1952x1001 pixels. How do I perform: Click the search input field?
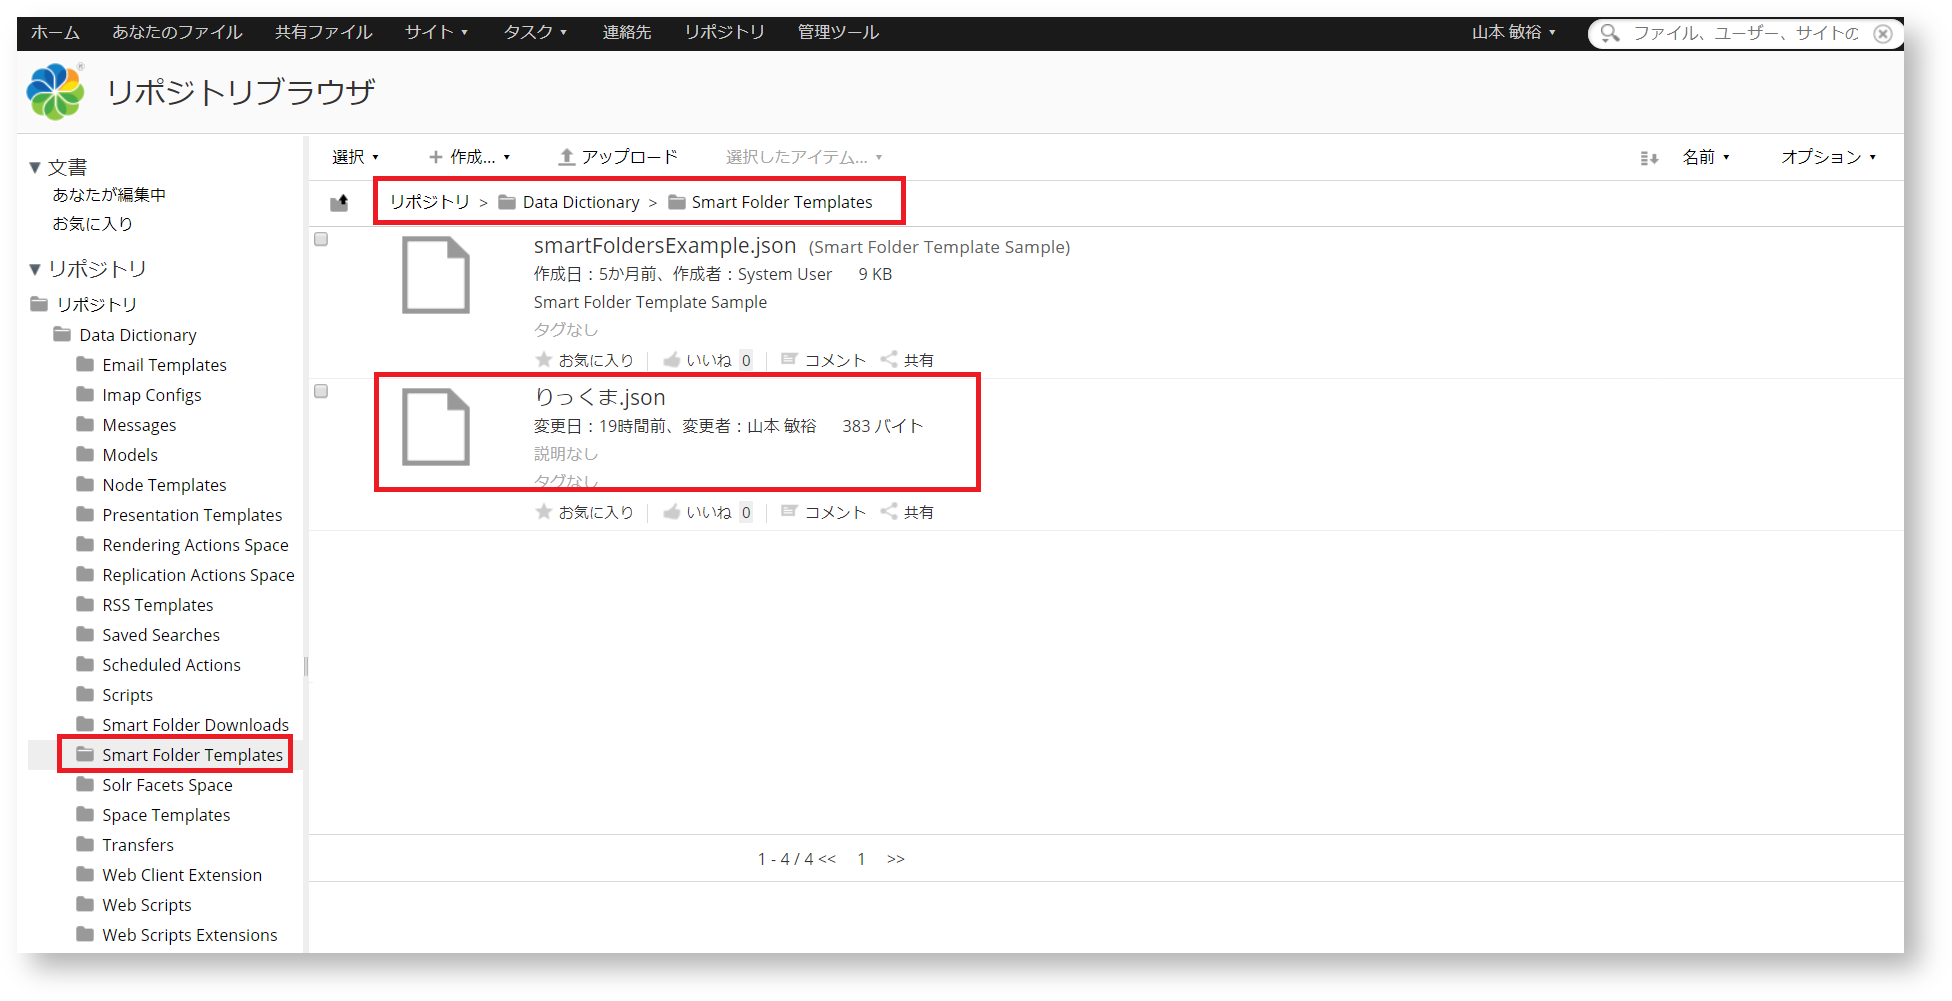(x=1746, y=33)
